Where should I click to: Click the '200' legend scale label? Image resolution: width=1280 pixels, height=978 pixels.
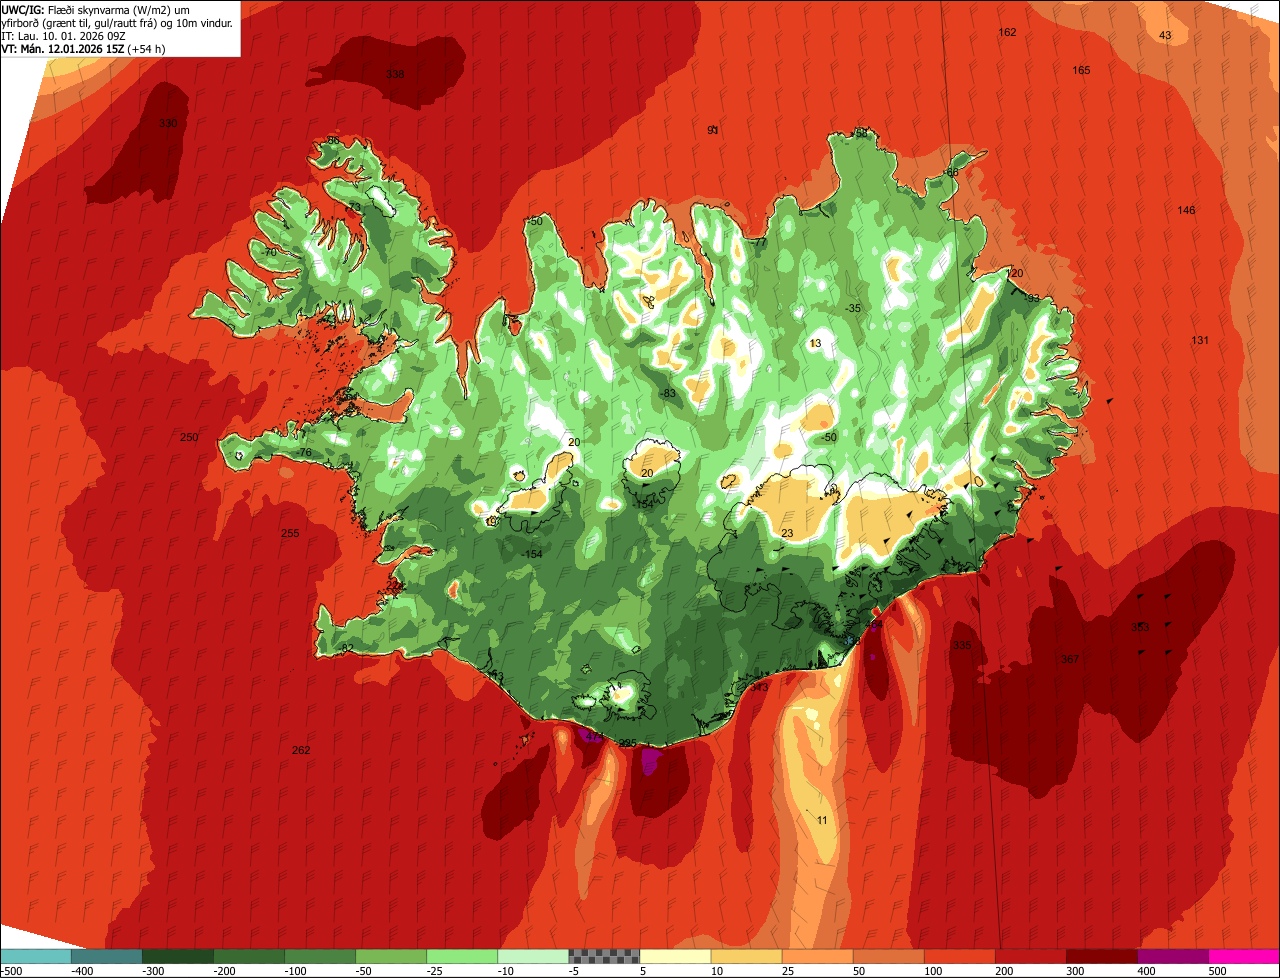[x=1004, y=971]
